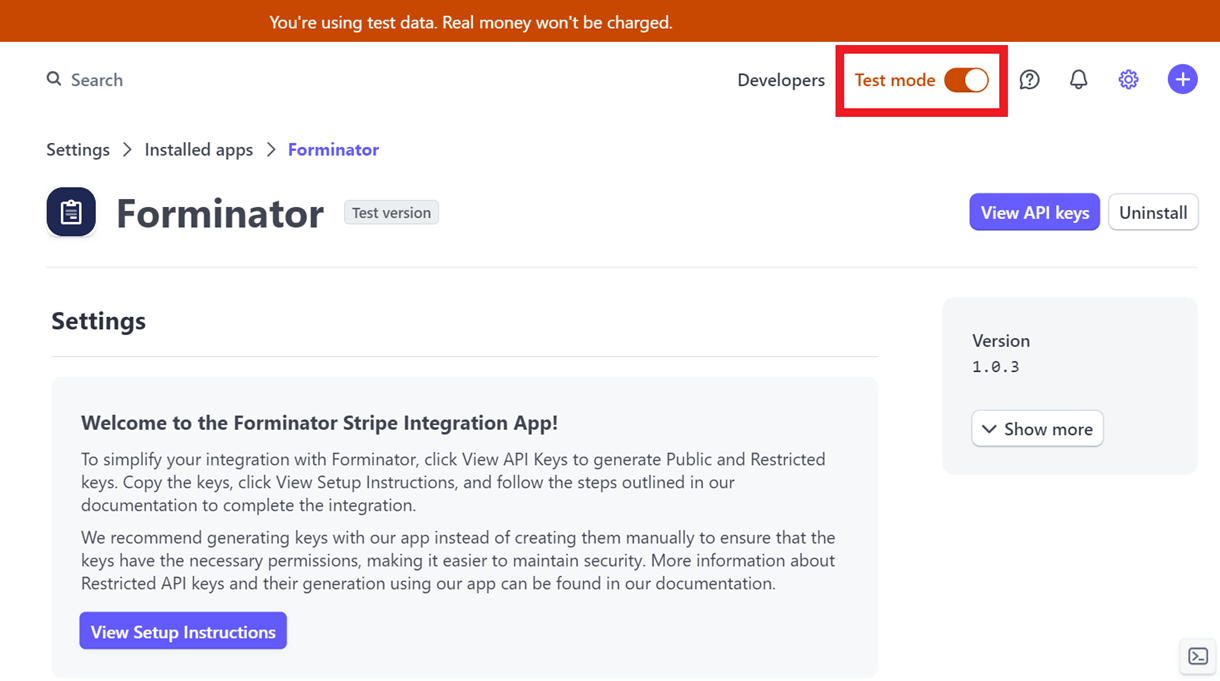Expand Show more version details

1037,429
